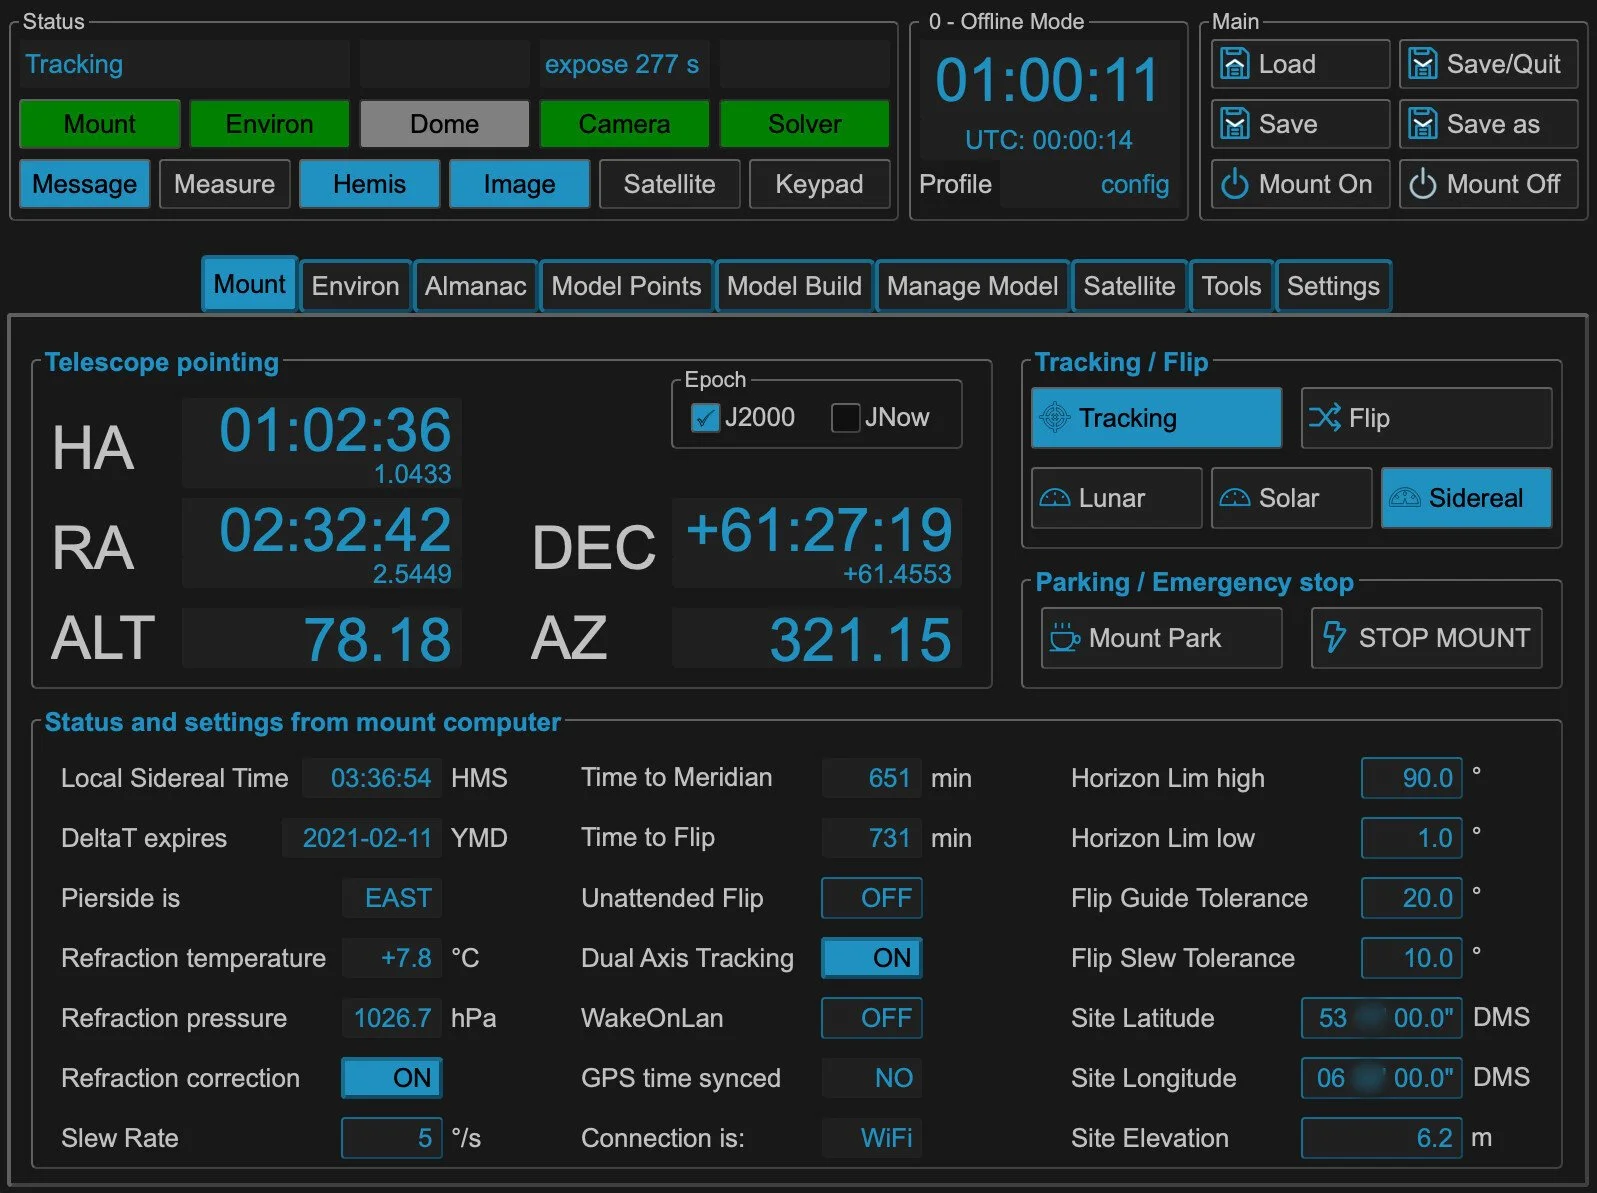Click the green Environ status button
This screenshot has height=1193, width=1597.
pos(270,124)
